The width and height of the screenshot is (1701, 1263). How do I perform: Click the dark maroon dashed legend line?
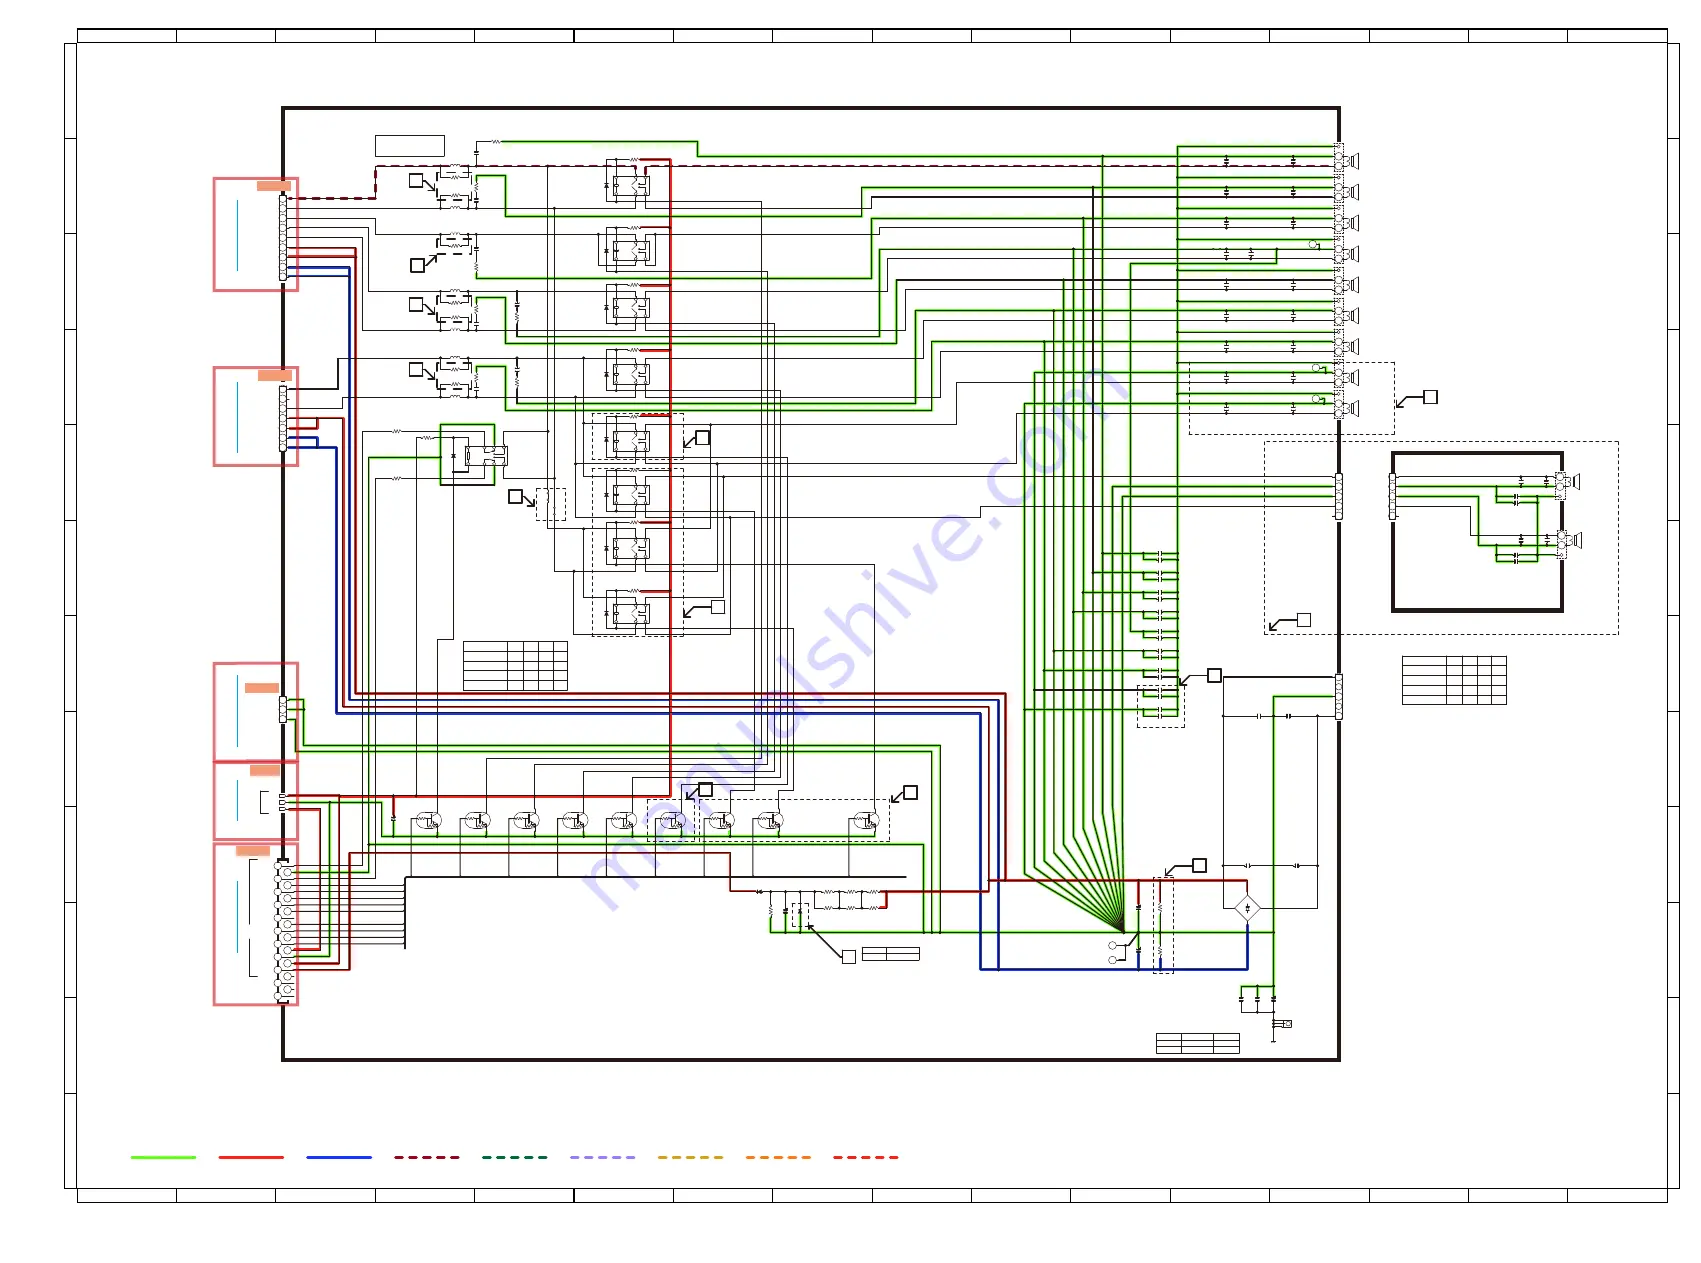(427, 1157)
